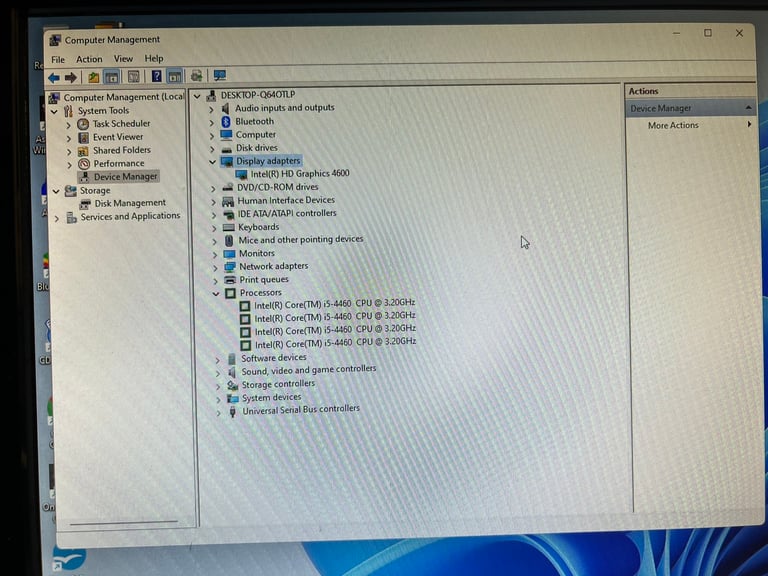Collapse the DESKTOP-Q64OTLP root node
The width and height of the screenshot is (768, 576).
[x=197, y=96]
